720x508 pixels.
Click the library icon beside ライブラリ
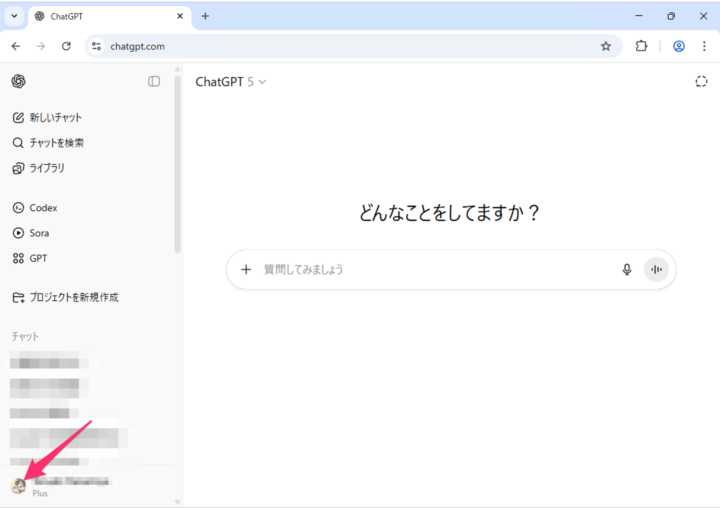point(18,168)
